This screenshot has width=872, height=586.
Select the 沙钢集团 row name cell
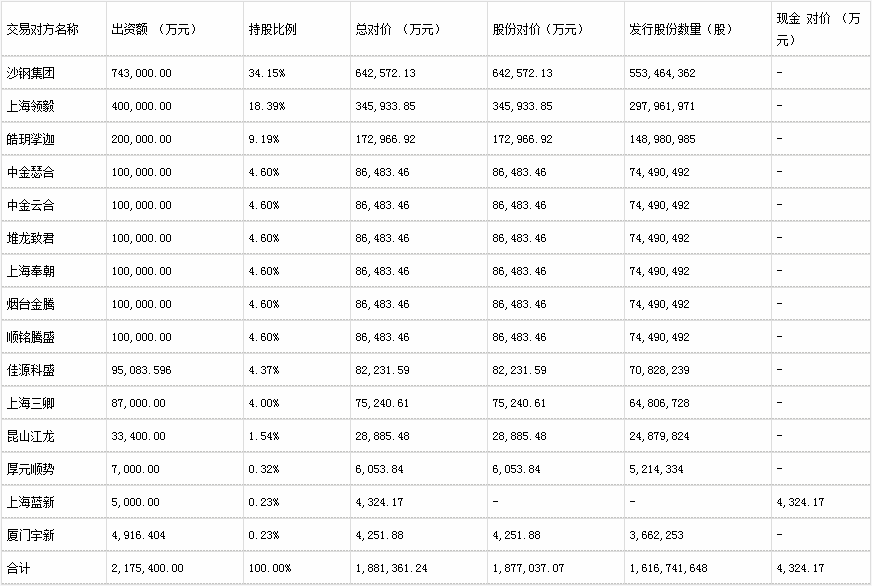point(53,73)
